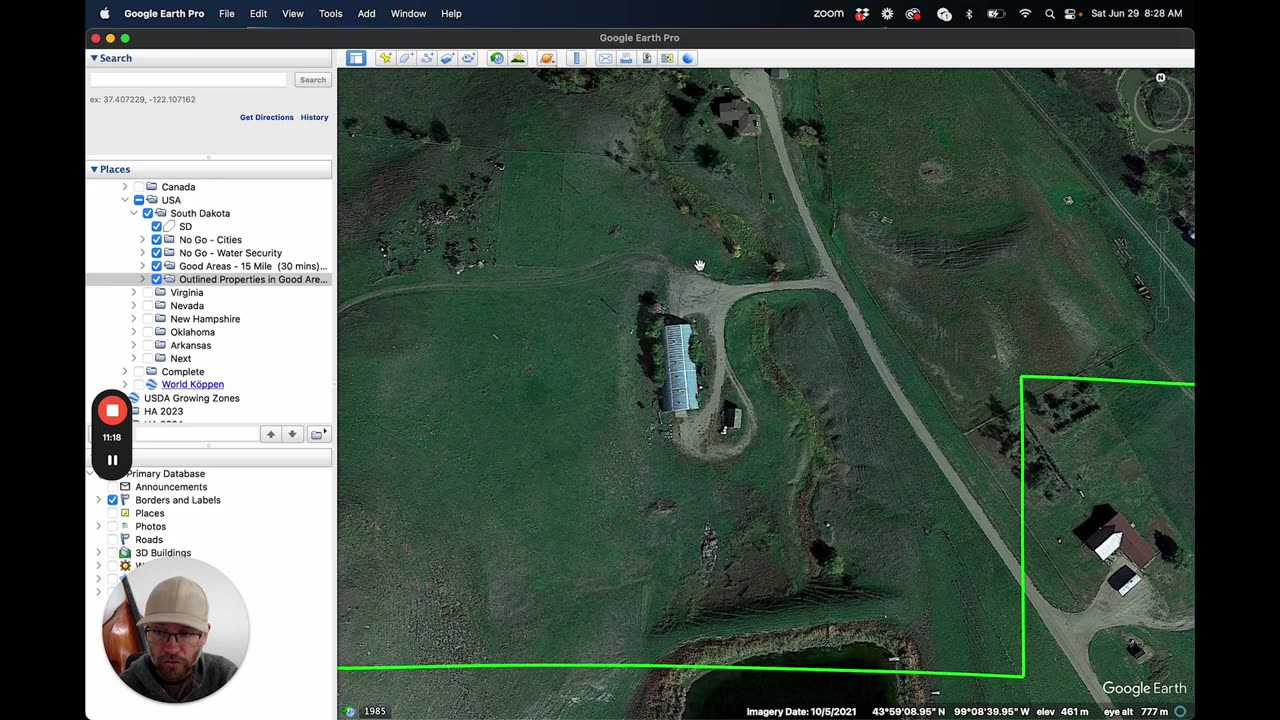Check the Canada folder checkbox
Screen dimensions: 1280x720
pyautogui.click(x=139, y=187)
